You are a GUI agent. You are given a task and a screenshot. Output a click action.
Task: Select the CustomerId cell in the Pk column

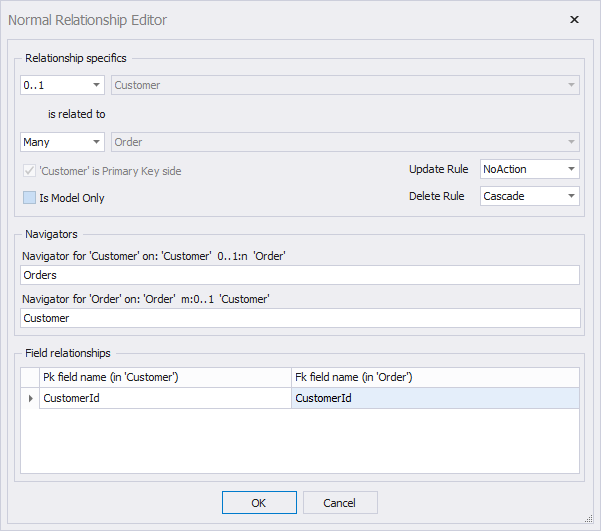[165, 398]
